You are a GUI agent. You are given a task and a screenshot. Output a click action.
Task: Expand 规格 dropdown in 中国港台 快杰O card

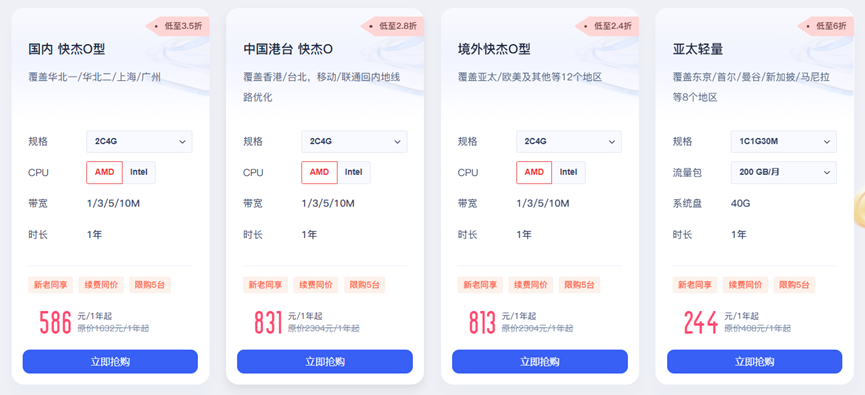[354, 142]
